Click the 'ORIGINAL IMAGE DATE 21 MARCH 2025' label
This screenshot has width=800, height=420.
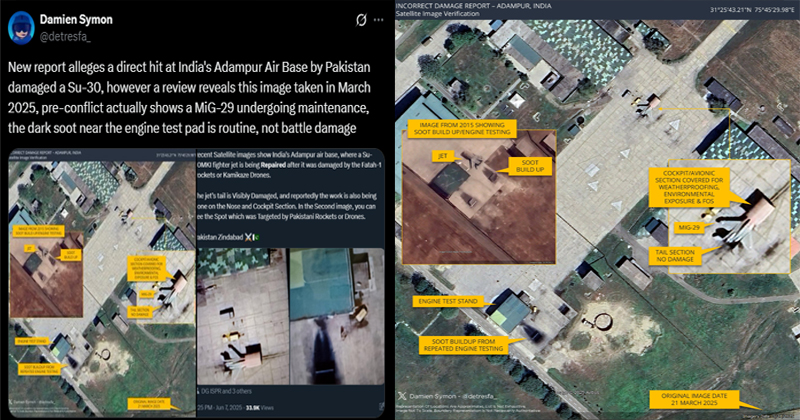click(694, 399)
